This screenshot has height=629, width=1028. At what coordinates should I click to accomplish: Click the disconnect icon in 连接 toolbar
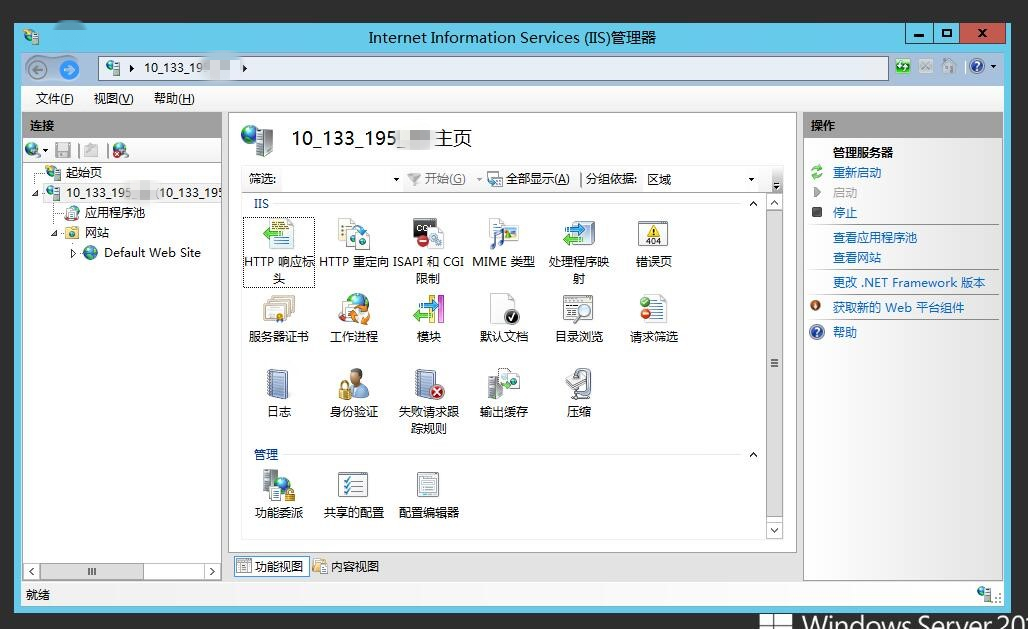pos(120,150)
